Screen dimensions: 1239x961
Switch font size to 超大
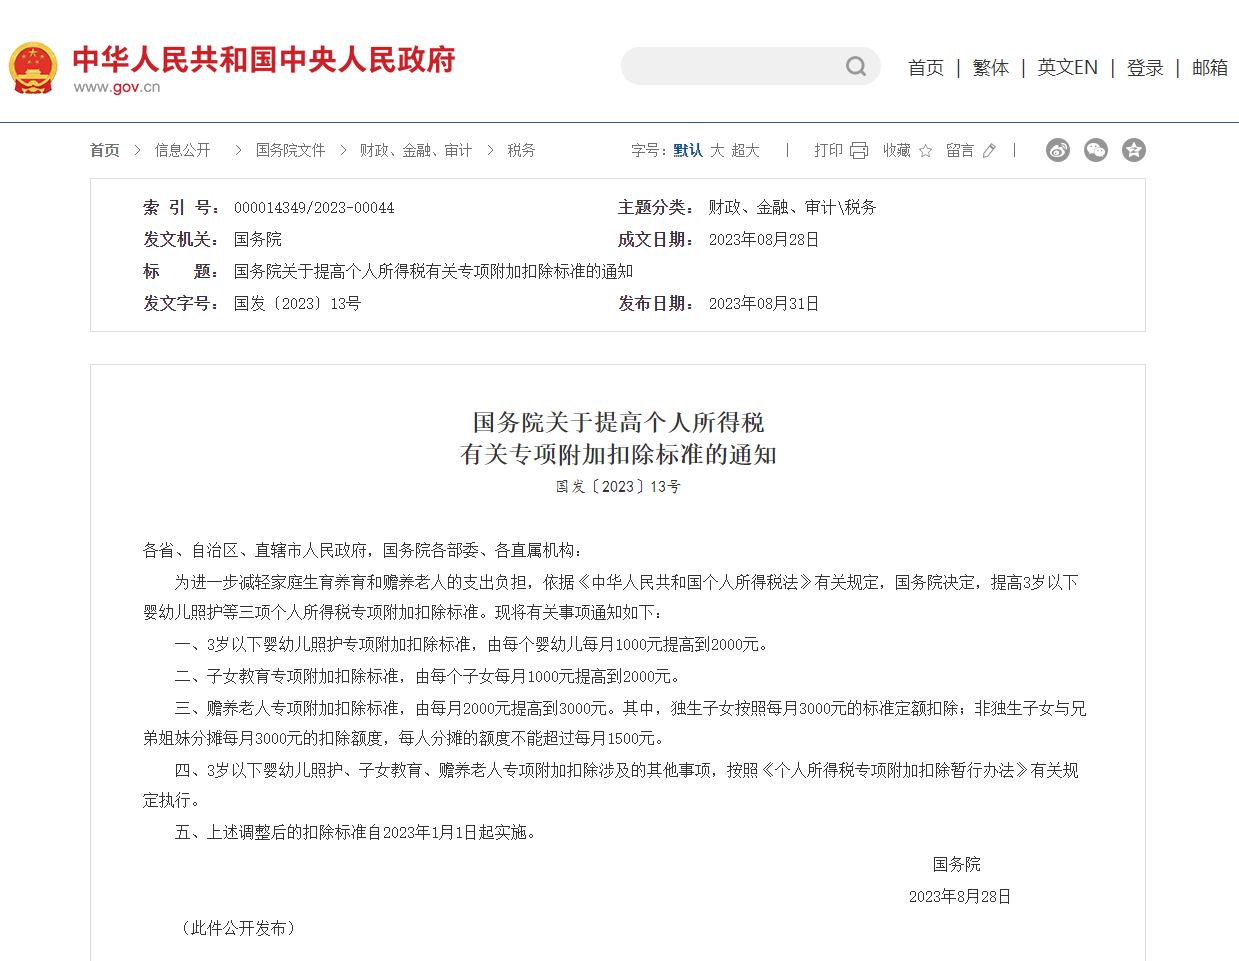point(745,150)
